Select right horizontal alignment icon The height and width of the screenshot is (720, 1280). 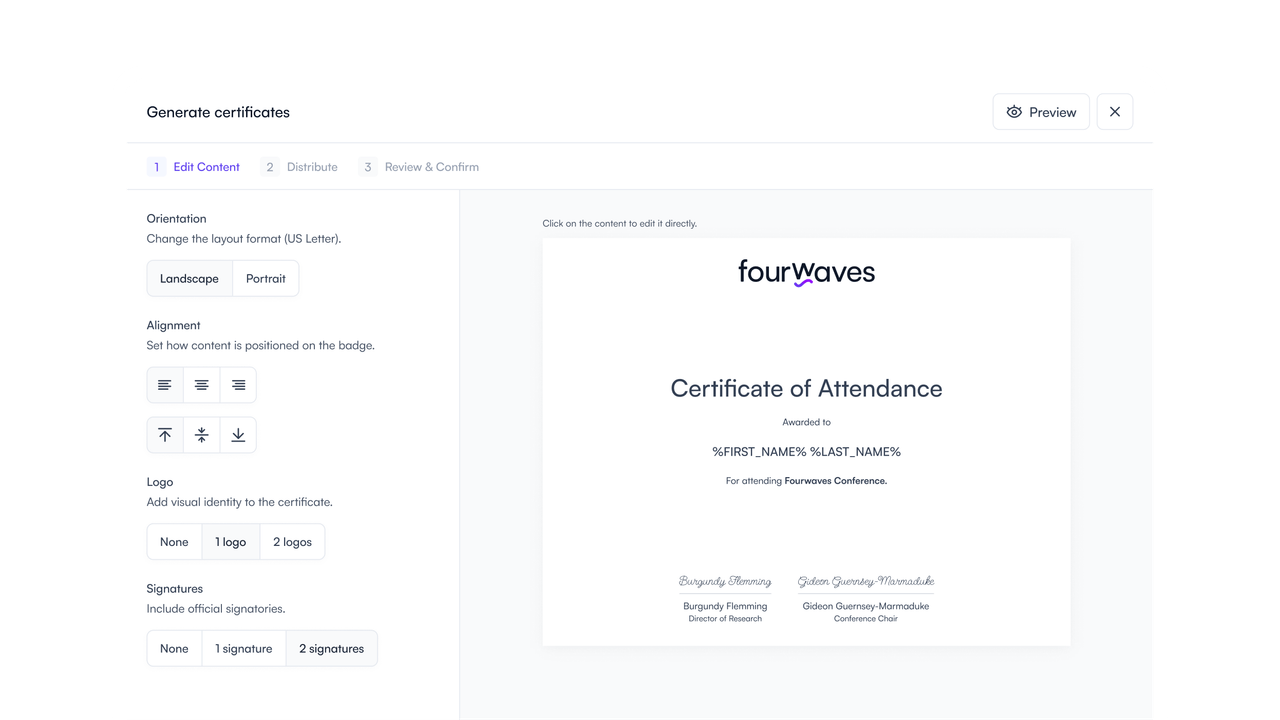[238, 385]
